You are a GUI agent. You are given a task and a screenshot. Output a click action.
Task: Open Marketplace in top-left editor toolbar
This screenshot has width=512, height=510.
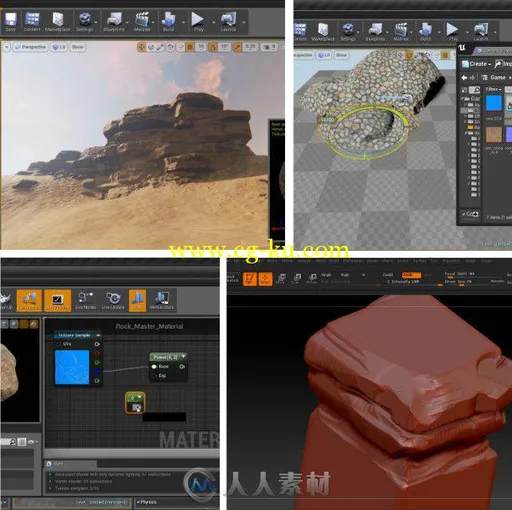point(58,22)
